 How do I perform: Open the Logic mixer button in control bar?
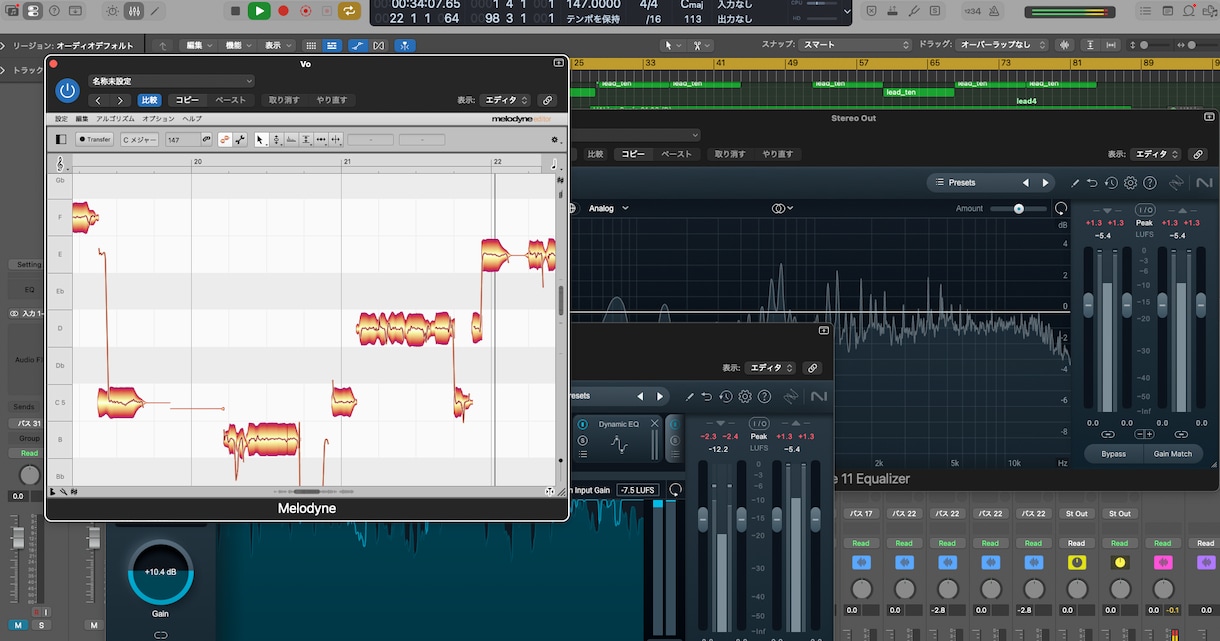[x=133, y=11]
